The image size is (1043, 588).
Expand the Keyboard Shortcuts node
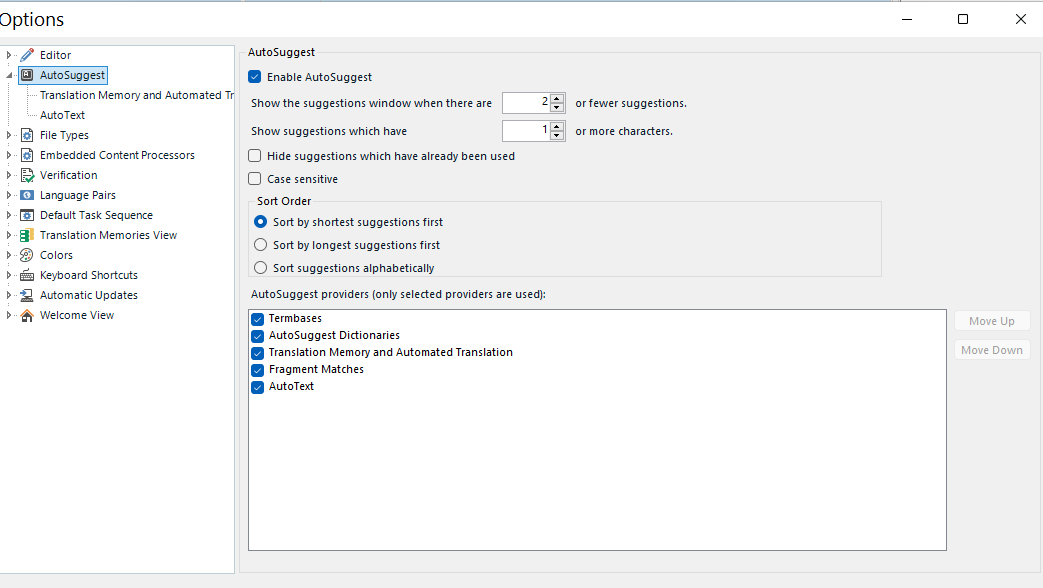[9, 275]
